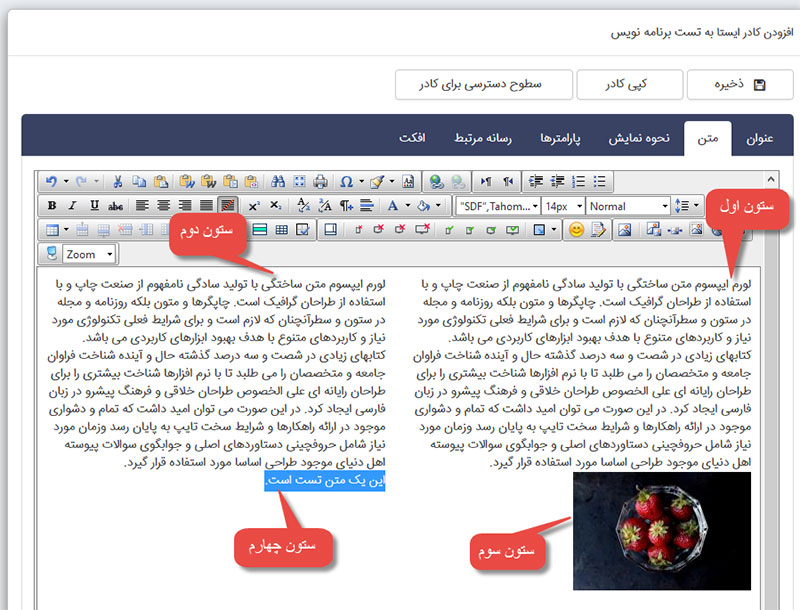Expand the Zoom dropdown
Screen dimensions: 800x610
89,254
